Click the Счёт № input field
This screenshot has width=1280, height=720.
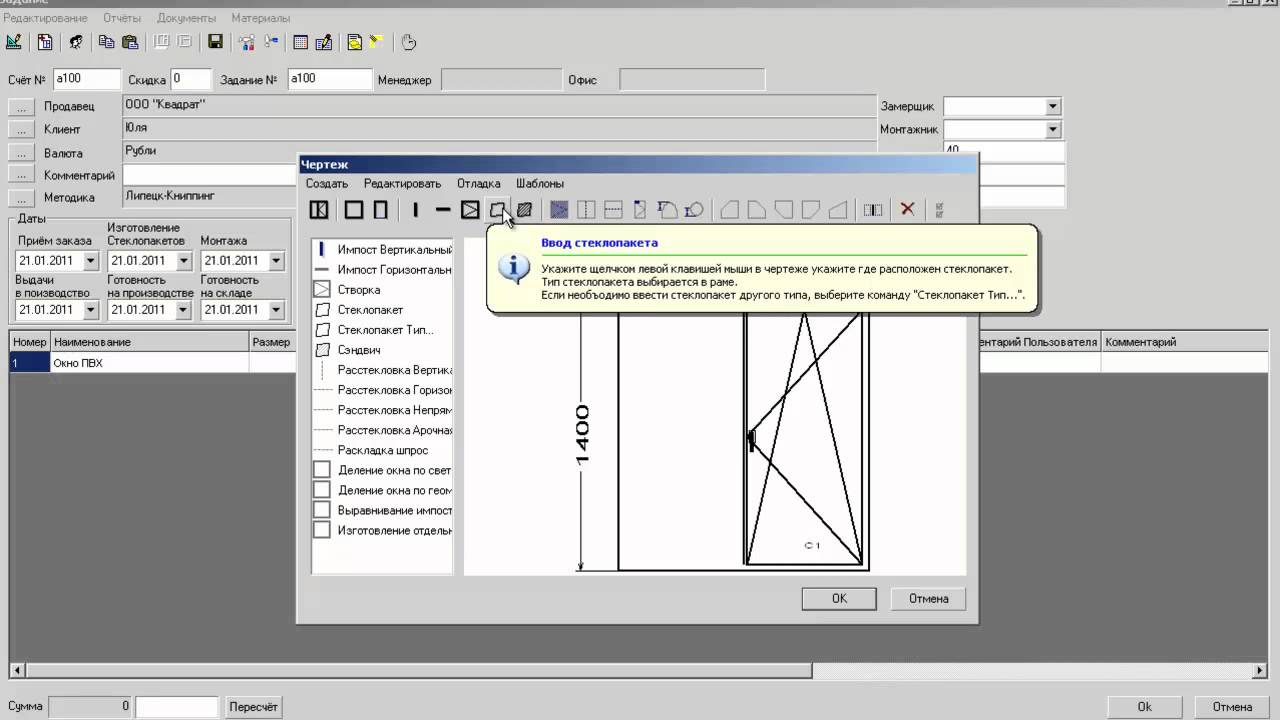86,79
